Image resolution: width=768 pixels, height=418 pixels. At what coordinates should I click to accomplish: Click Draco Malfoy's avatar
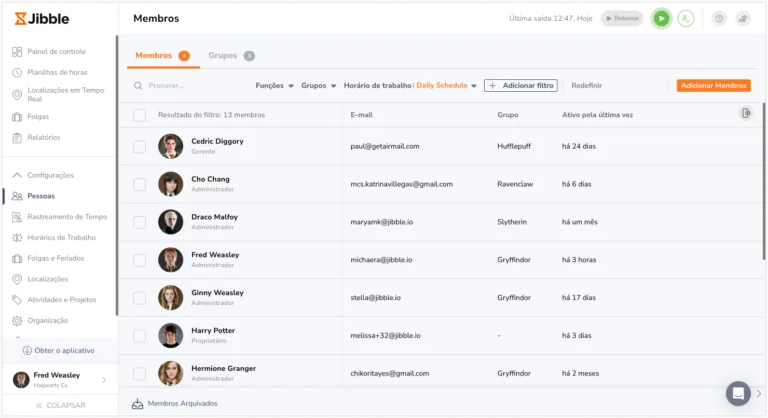(170, 222)
